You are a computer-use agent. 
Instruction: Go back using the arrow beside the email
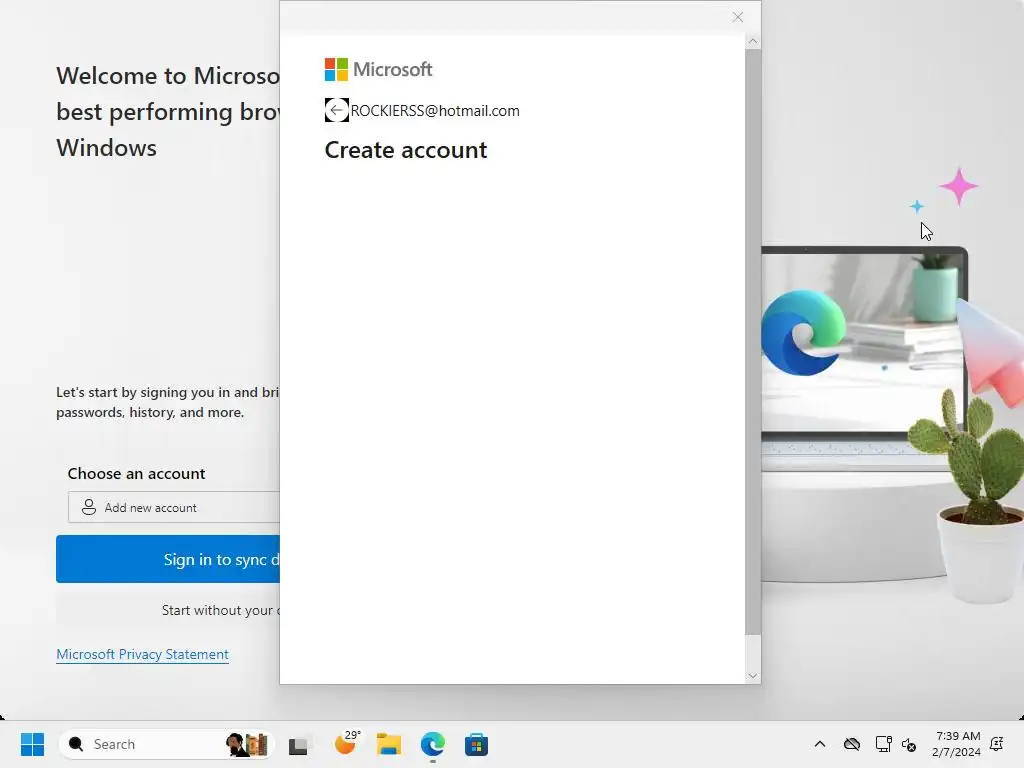(x=336, y=110)
